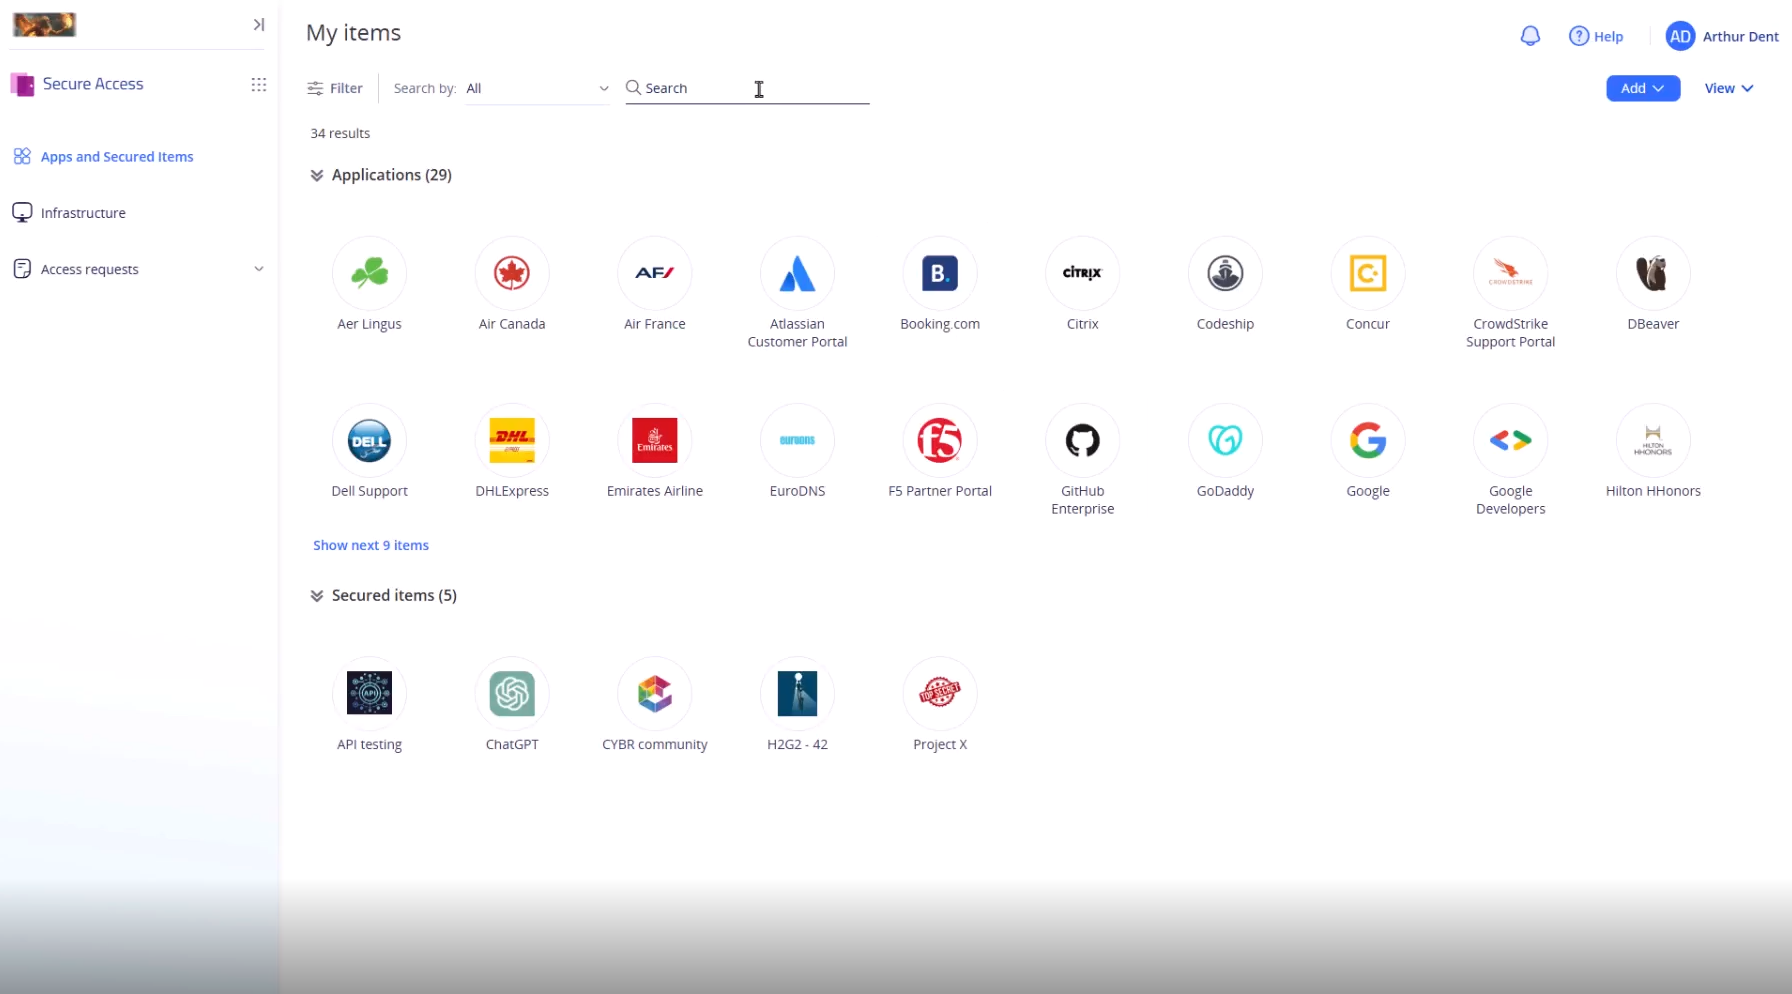View notifications via the bell icon
Screen dimensions: 1792x994
tap(1530, 36)
